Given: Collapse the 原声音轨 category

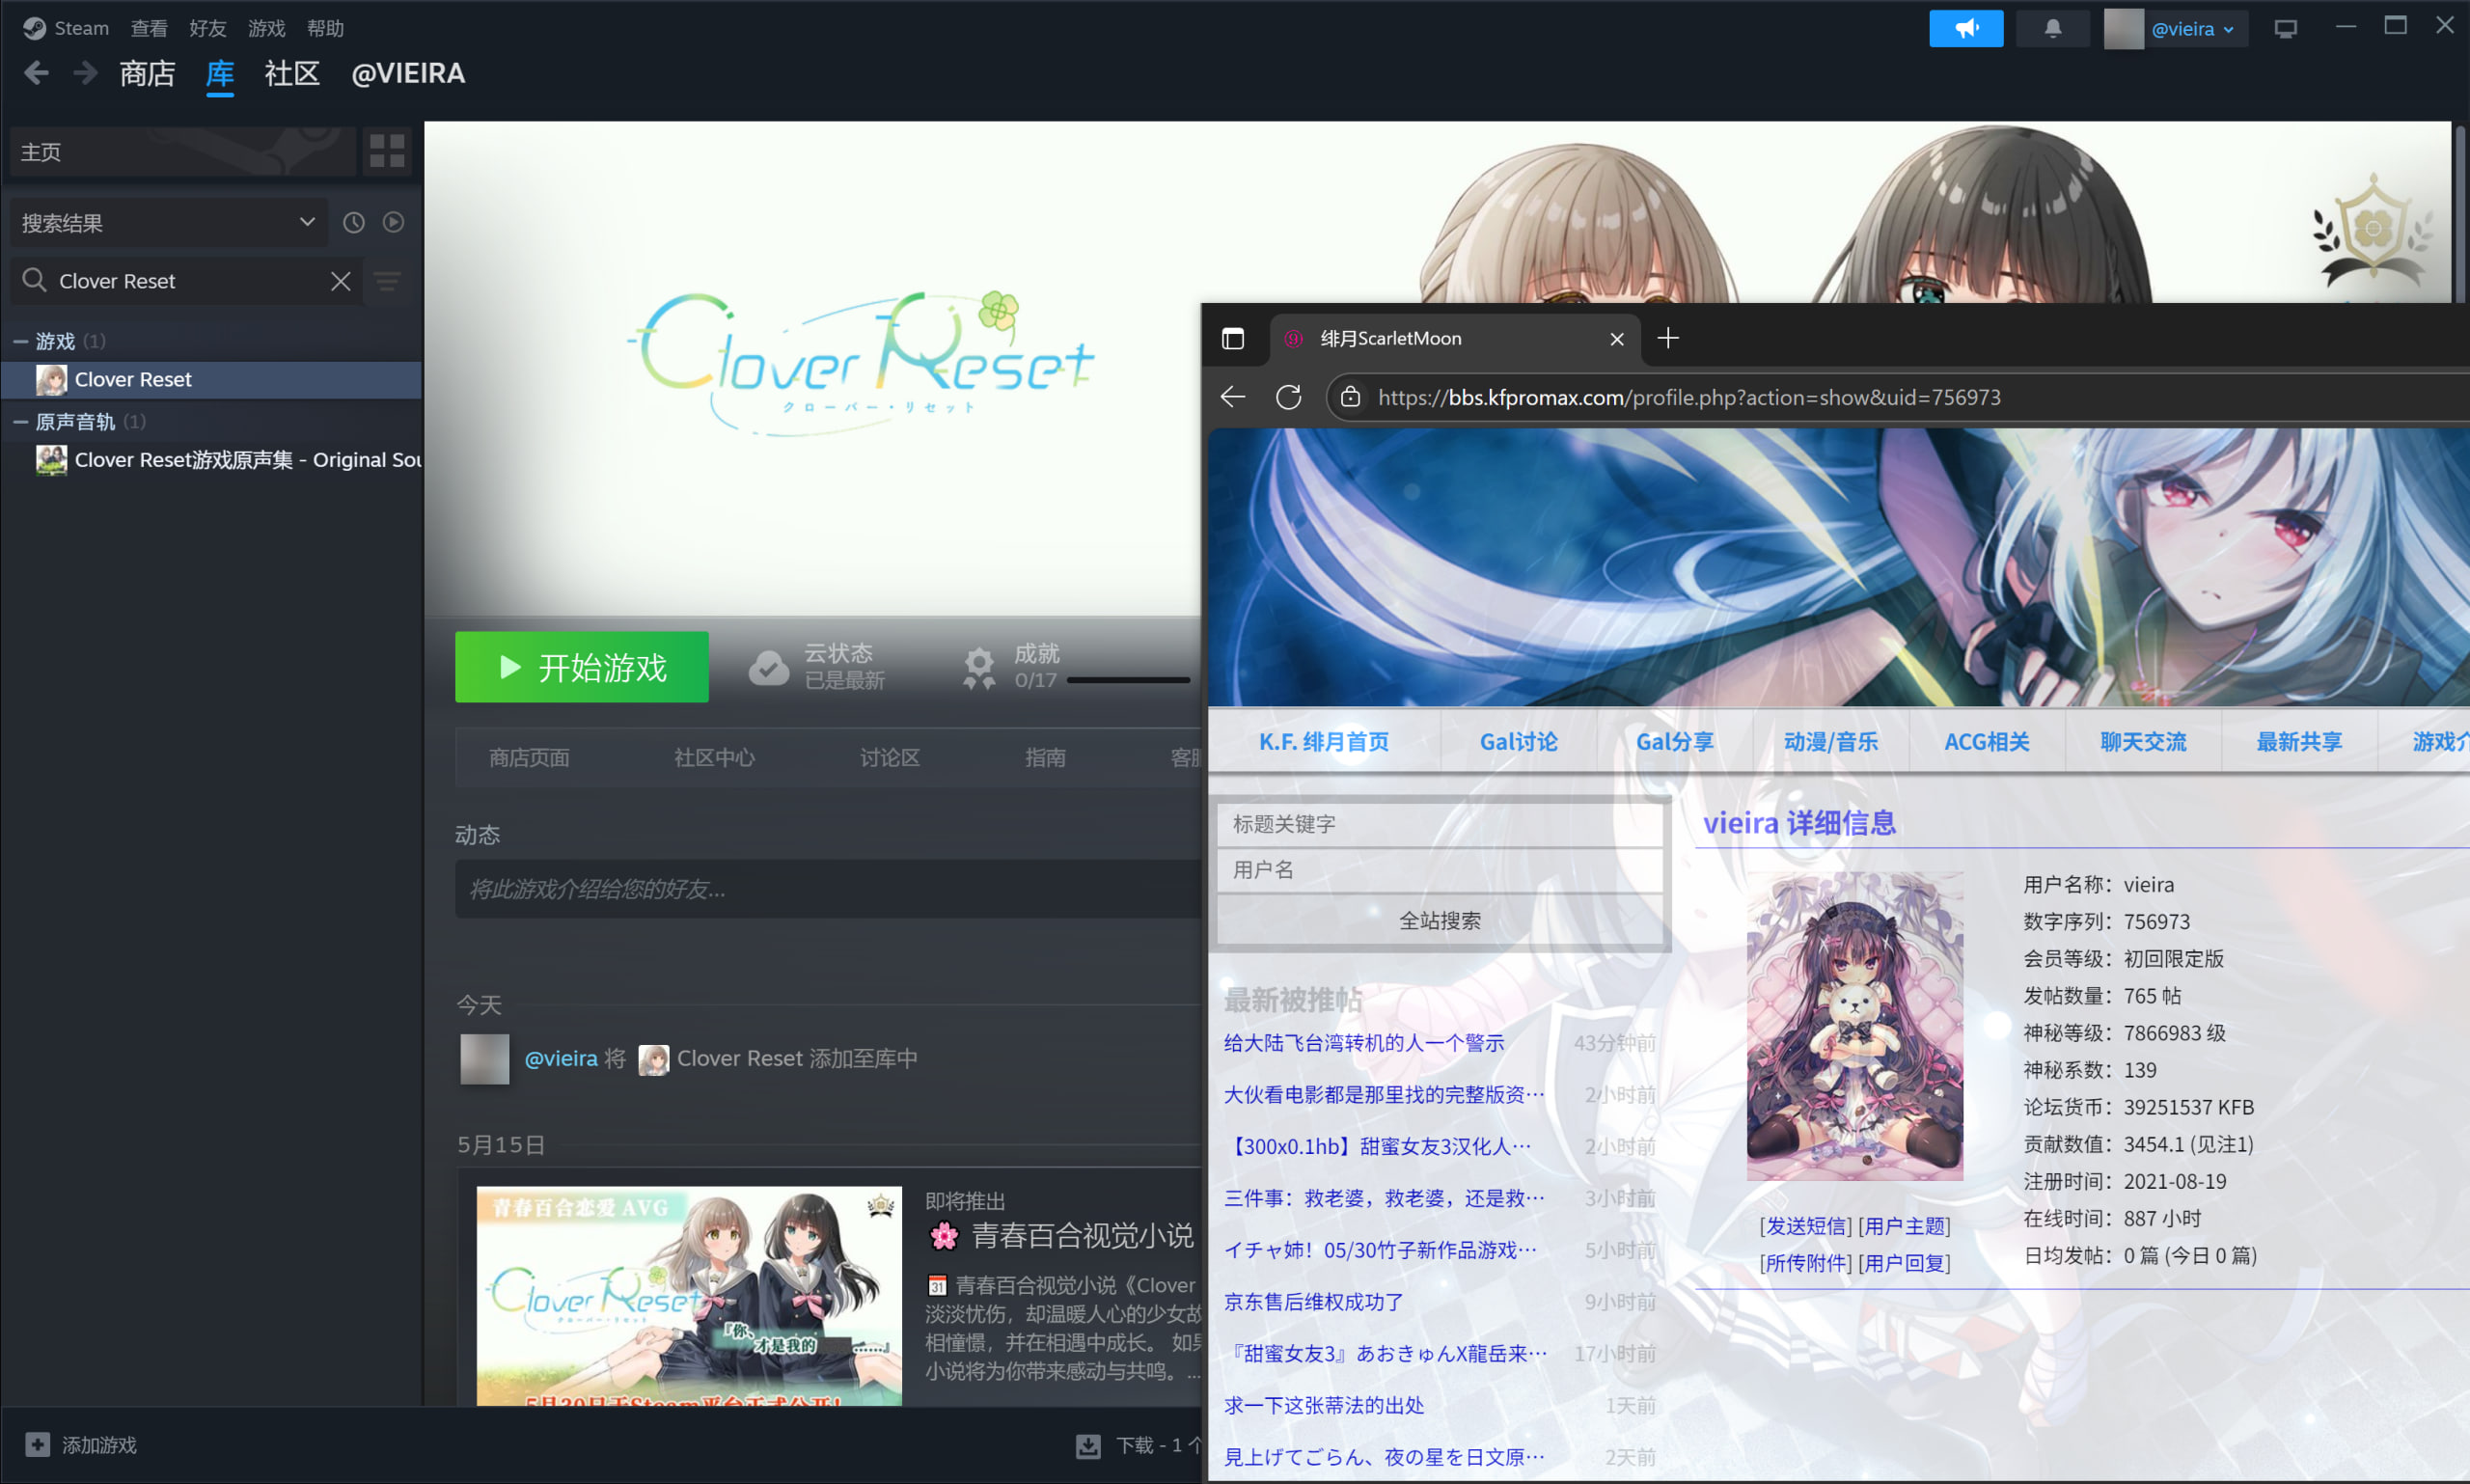Looking at the screenshot, I should coord(20,422).
